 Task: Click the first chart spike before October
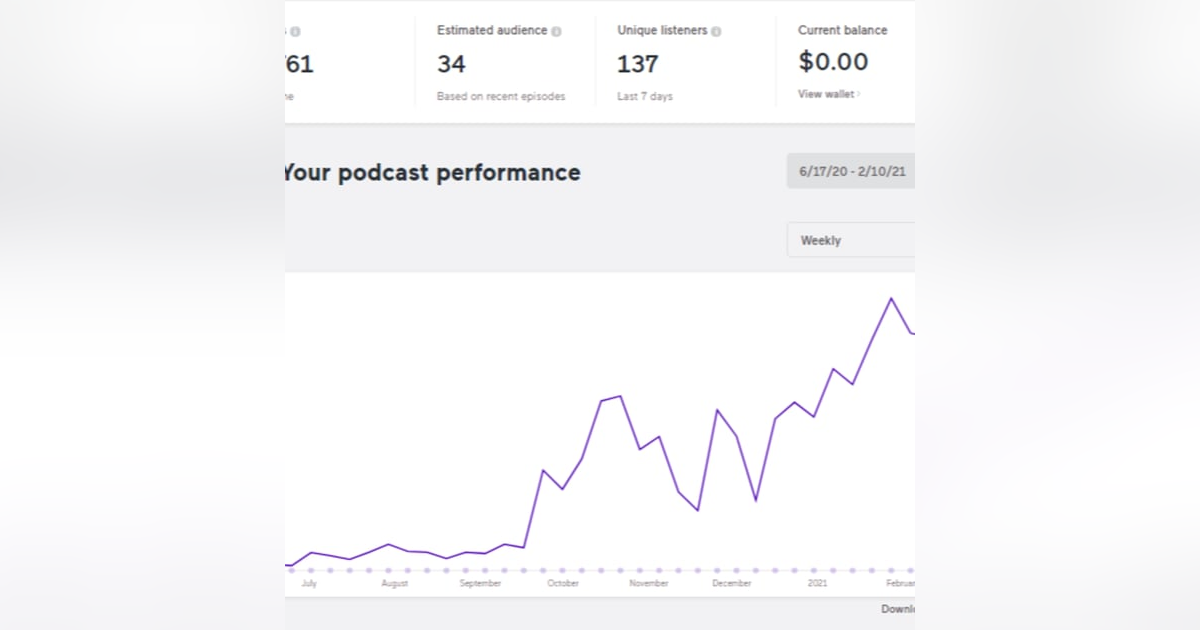coord(542,470)
